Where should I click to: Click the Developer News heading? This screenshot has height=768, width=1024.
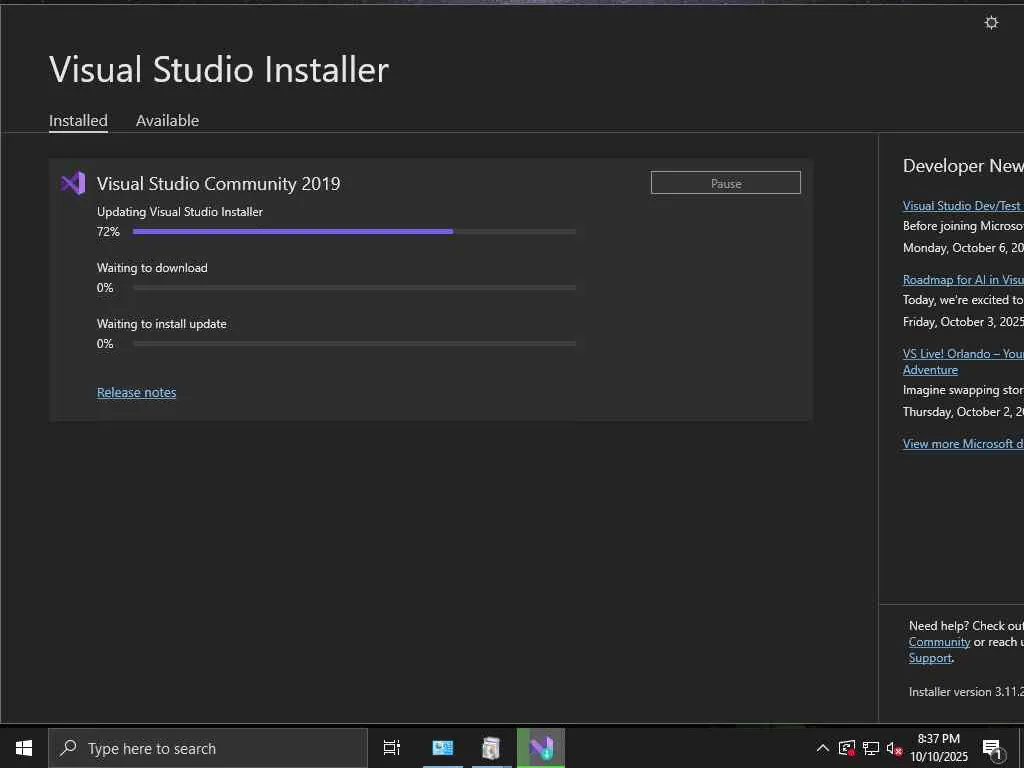pos(963,166)
